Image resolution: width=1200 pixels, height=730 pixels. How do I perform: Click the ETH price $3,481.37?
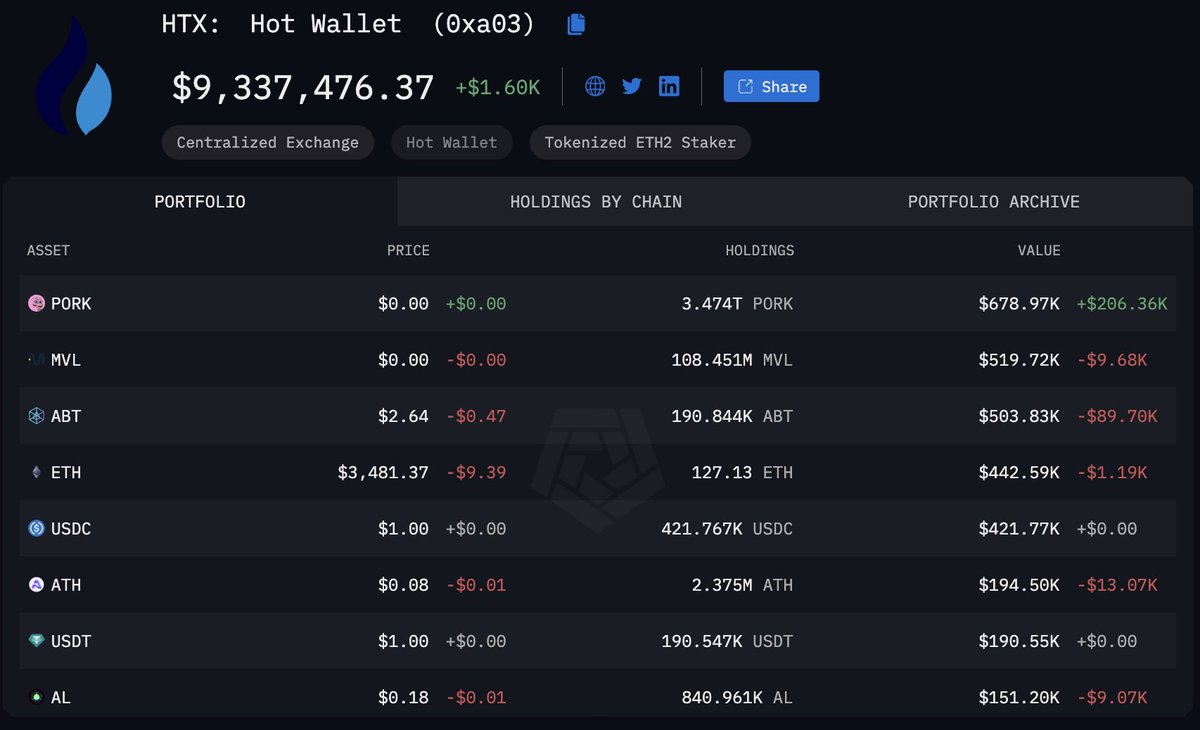click(383, 472)
